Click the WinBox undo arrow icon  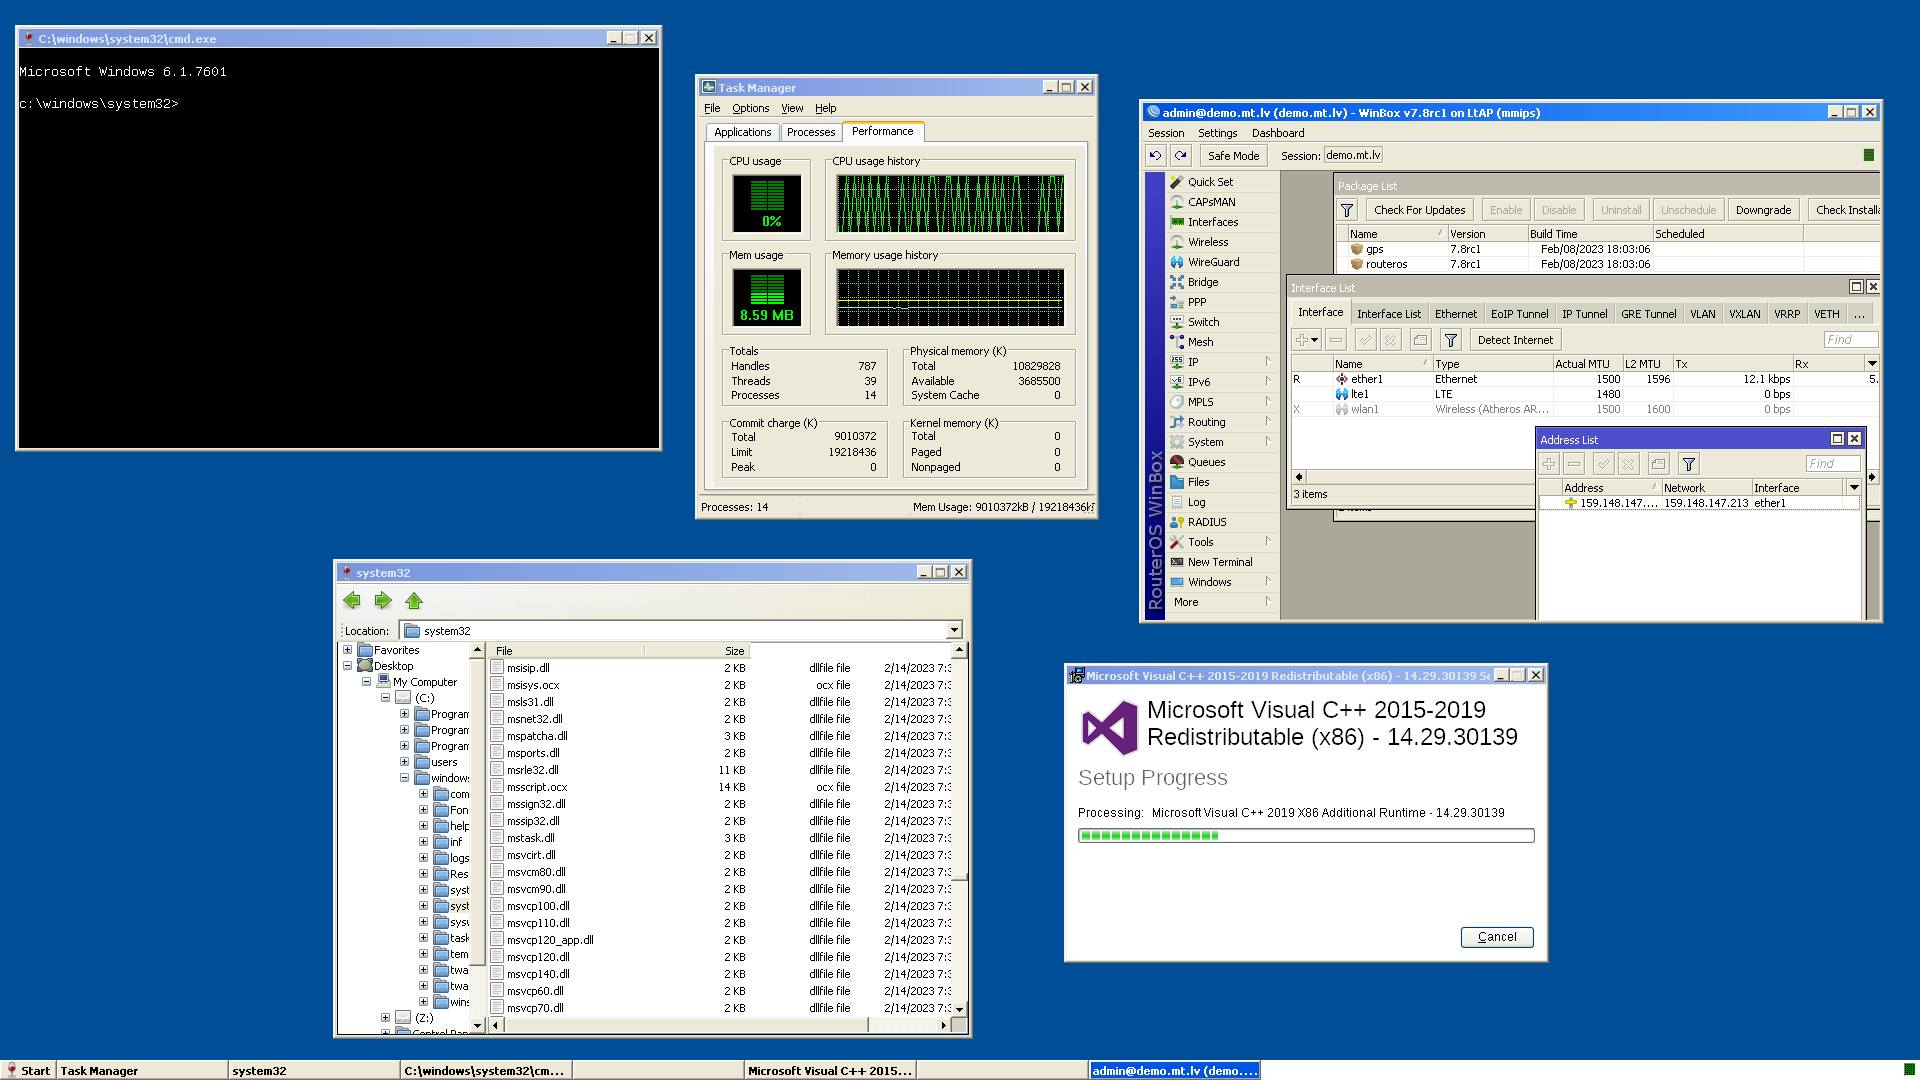(x=1156, y=155)
